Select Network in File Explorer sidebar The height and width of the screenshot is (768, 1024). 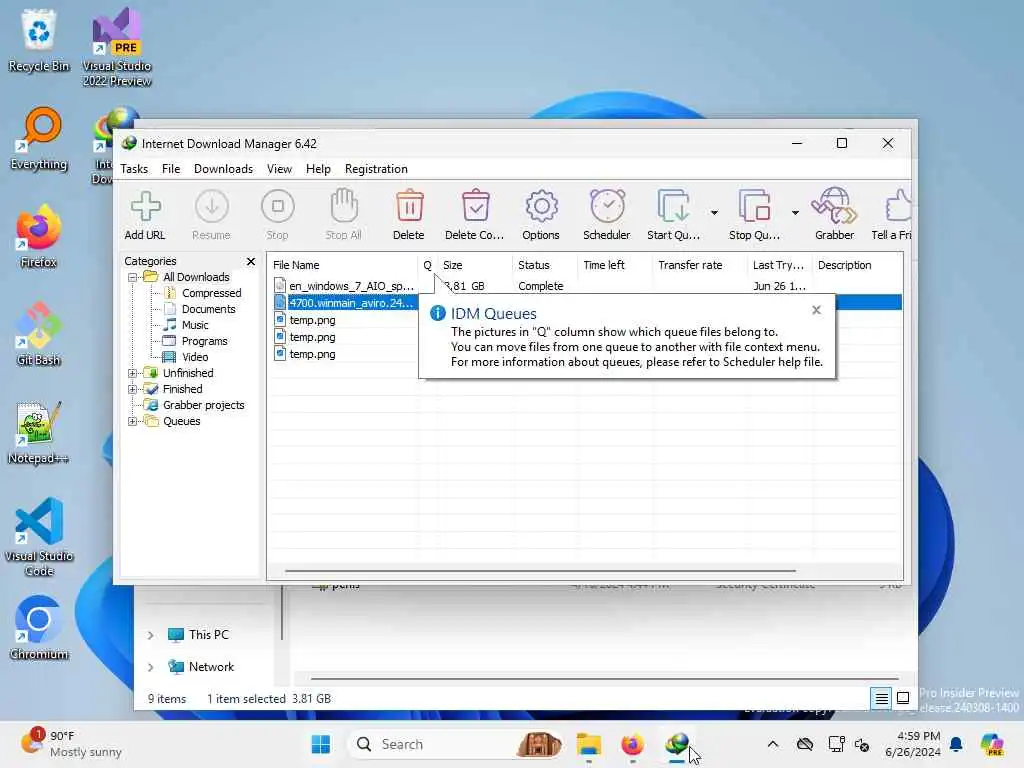[x=211, y=667]
